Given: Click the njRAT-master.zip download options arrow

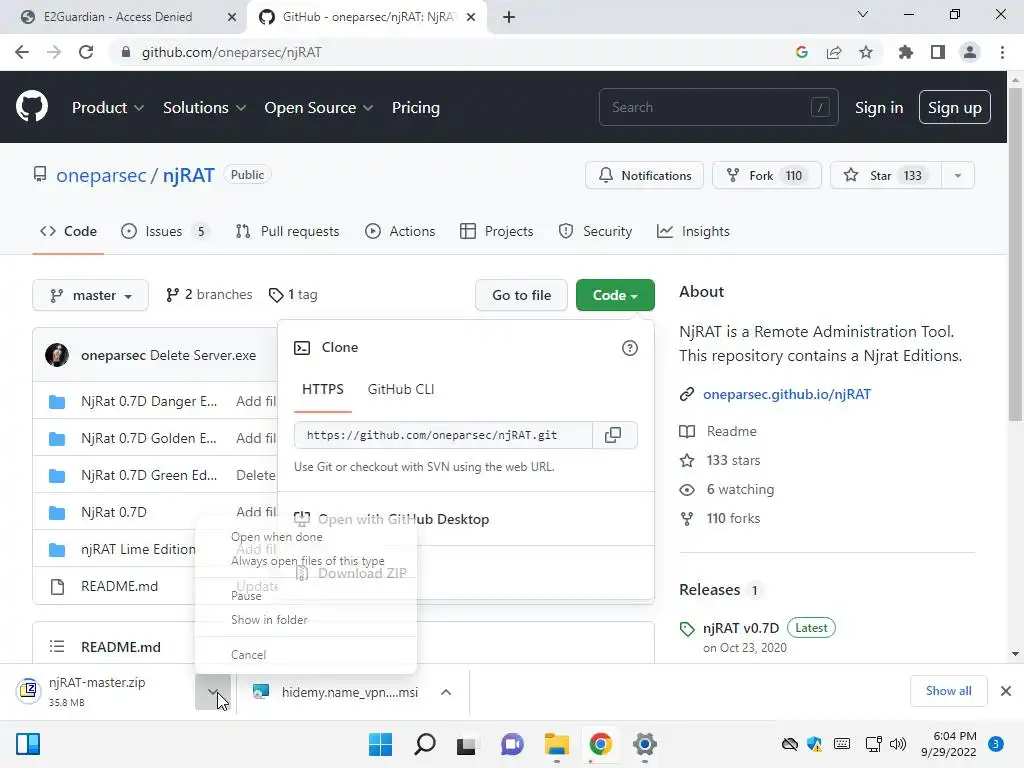Looking at the screenshot, I should coord(213,692).
